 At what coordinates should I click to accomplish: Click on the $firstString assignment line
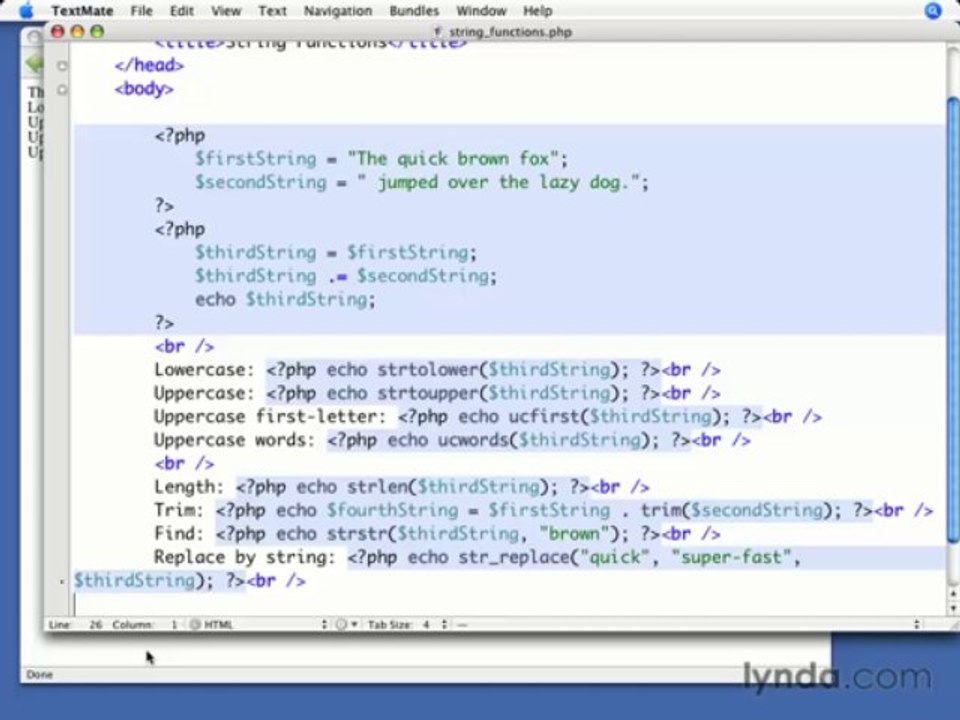tap(381, 159)
